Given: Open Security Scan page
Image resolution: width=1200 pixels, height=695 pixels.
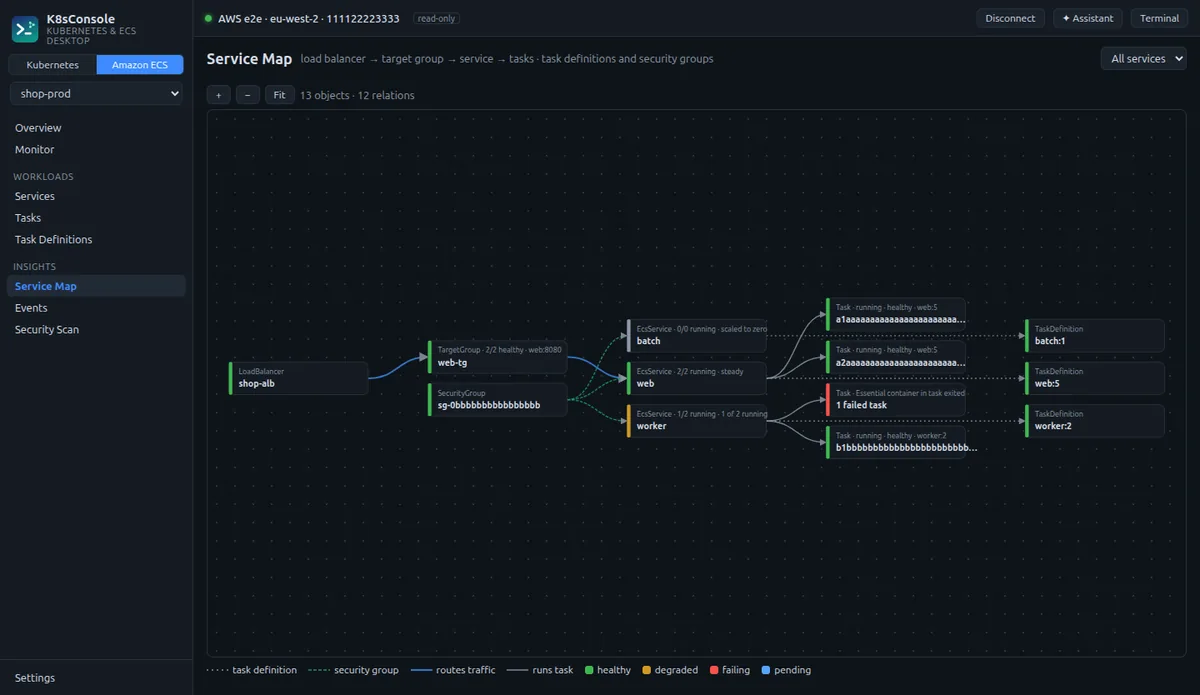Looking at the screenshot, I should pos(96,330).
